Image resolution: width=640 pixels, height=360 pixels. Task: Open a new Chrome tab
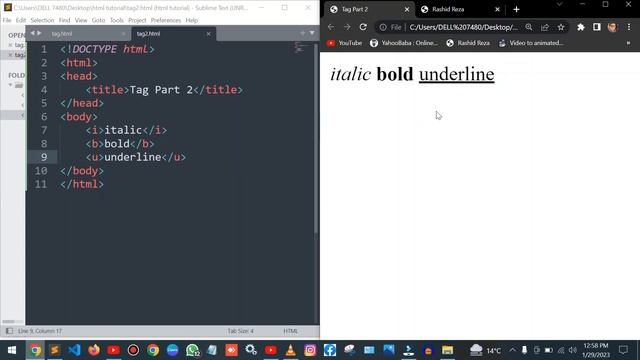516,9
